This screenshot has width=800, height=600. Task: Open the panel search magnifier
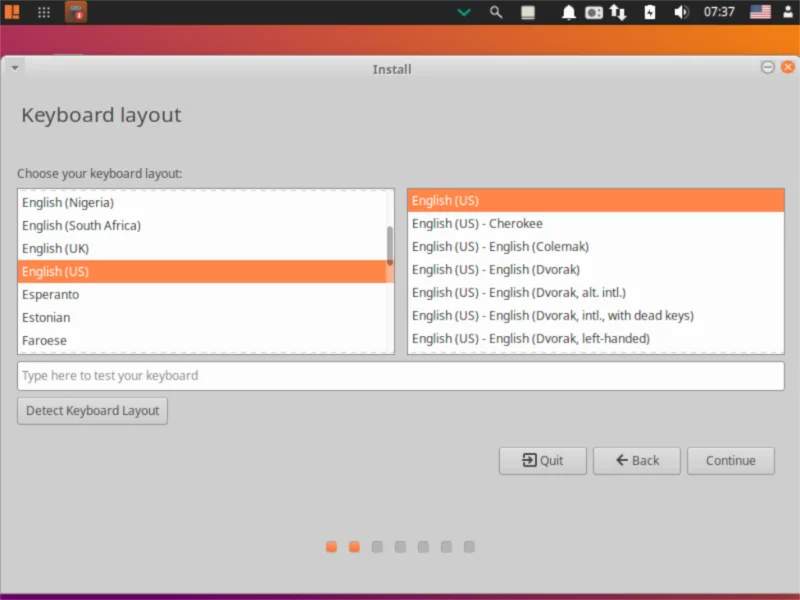tap(495, 12)
